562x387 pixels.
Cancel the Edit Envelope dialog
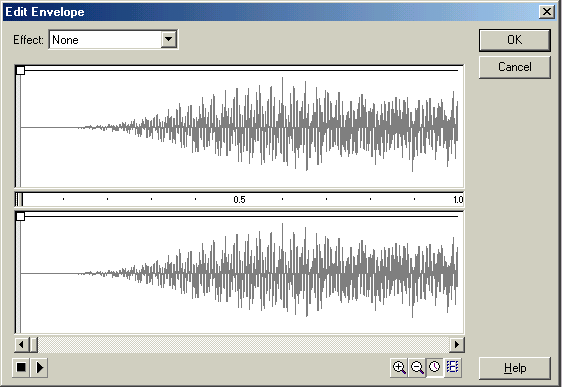515,67
